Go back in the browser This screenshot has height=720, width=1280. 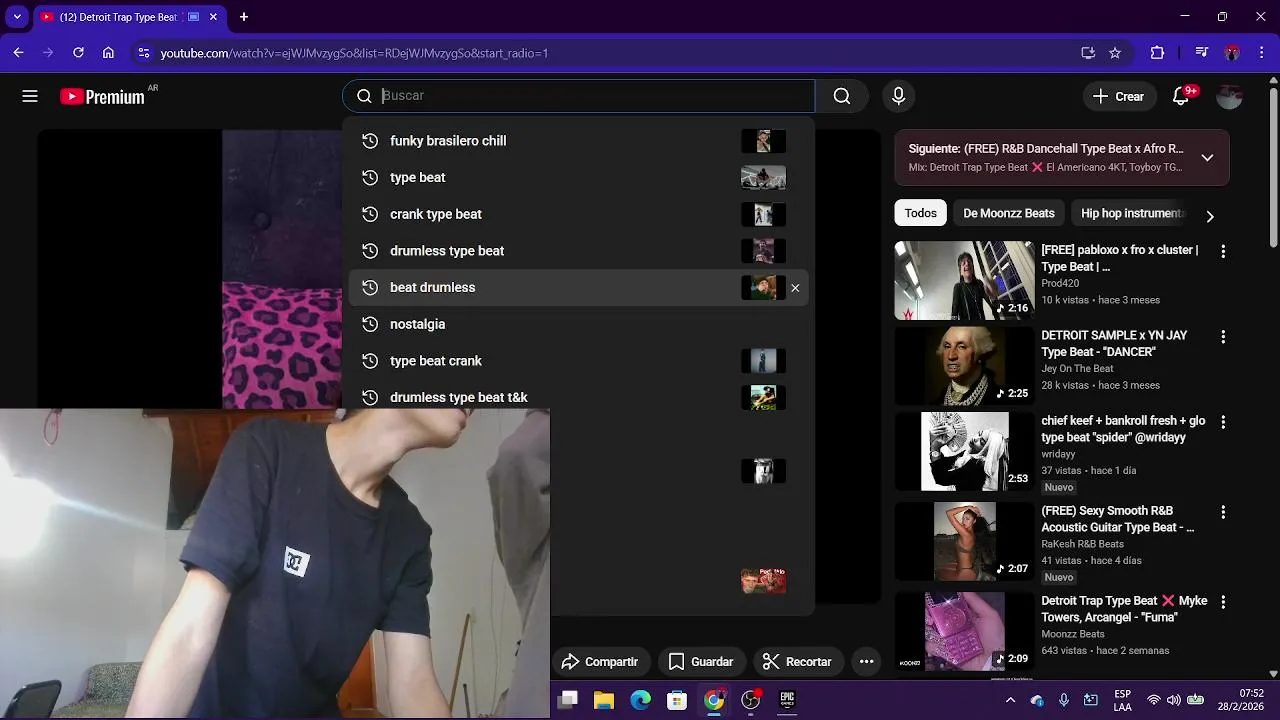point(18,53)
